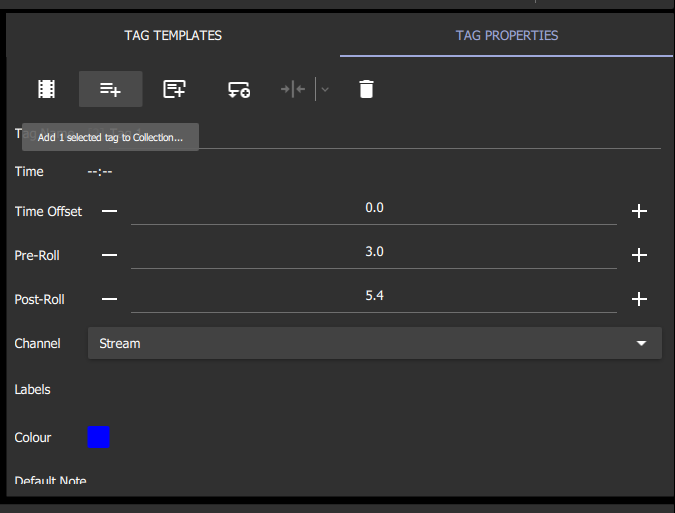Increase the Time Offset value

pos(640,211)
